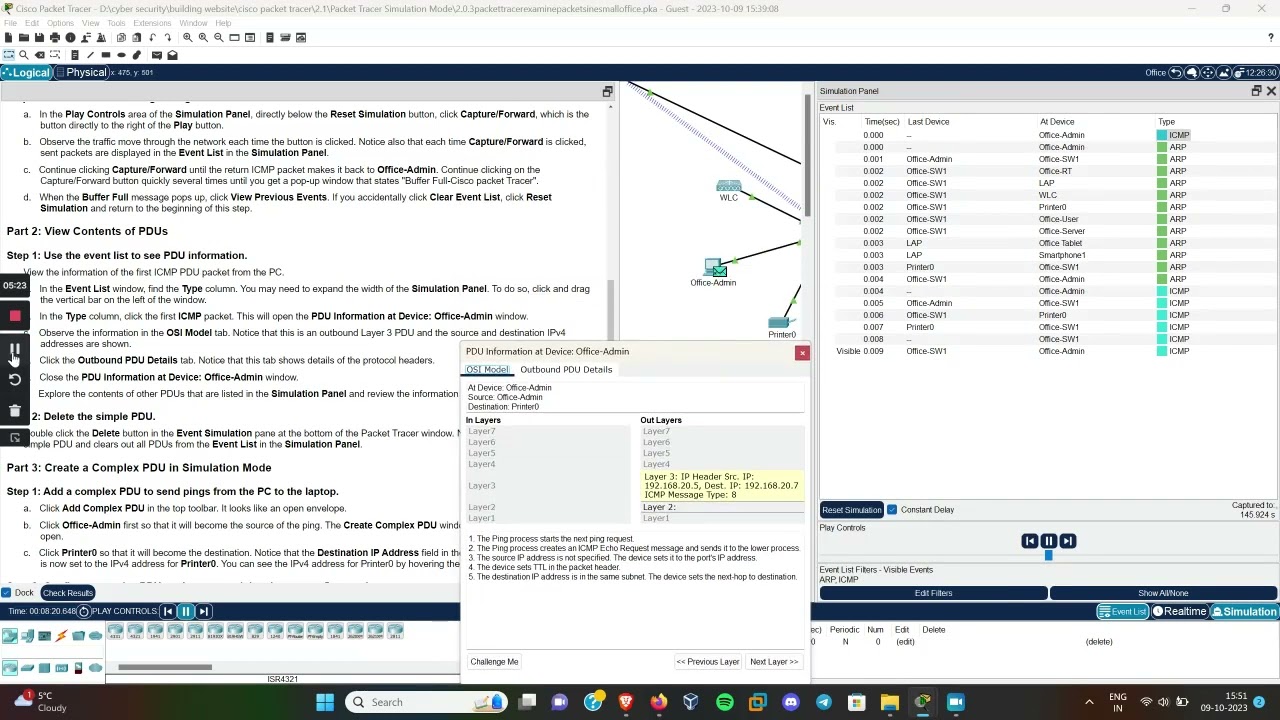1280x720 pixels.
Task: Switch to Realtime mode
Action: [1179, 612]
